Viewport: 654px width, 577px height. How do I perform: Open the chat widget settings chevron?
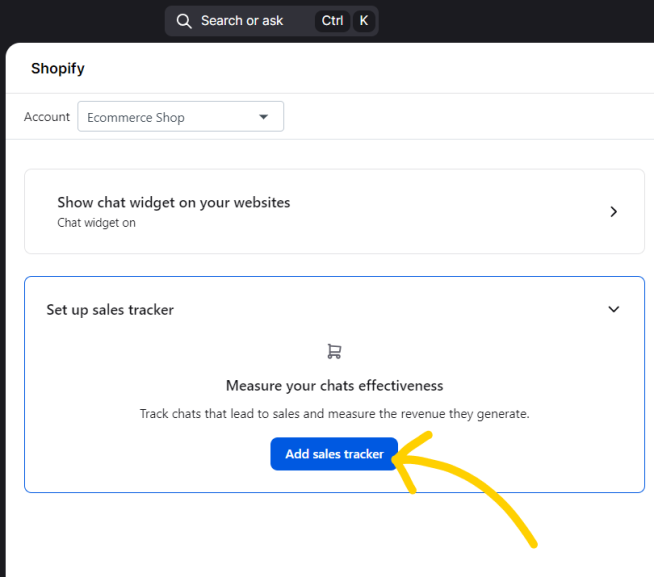click(x=613, y=212)
